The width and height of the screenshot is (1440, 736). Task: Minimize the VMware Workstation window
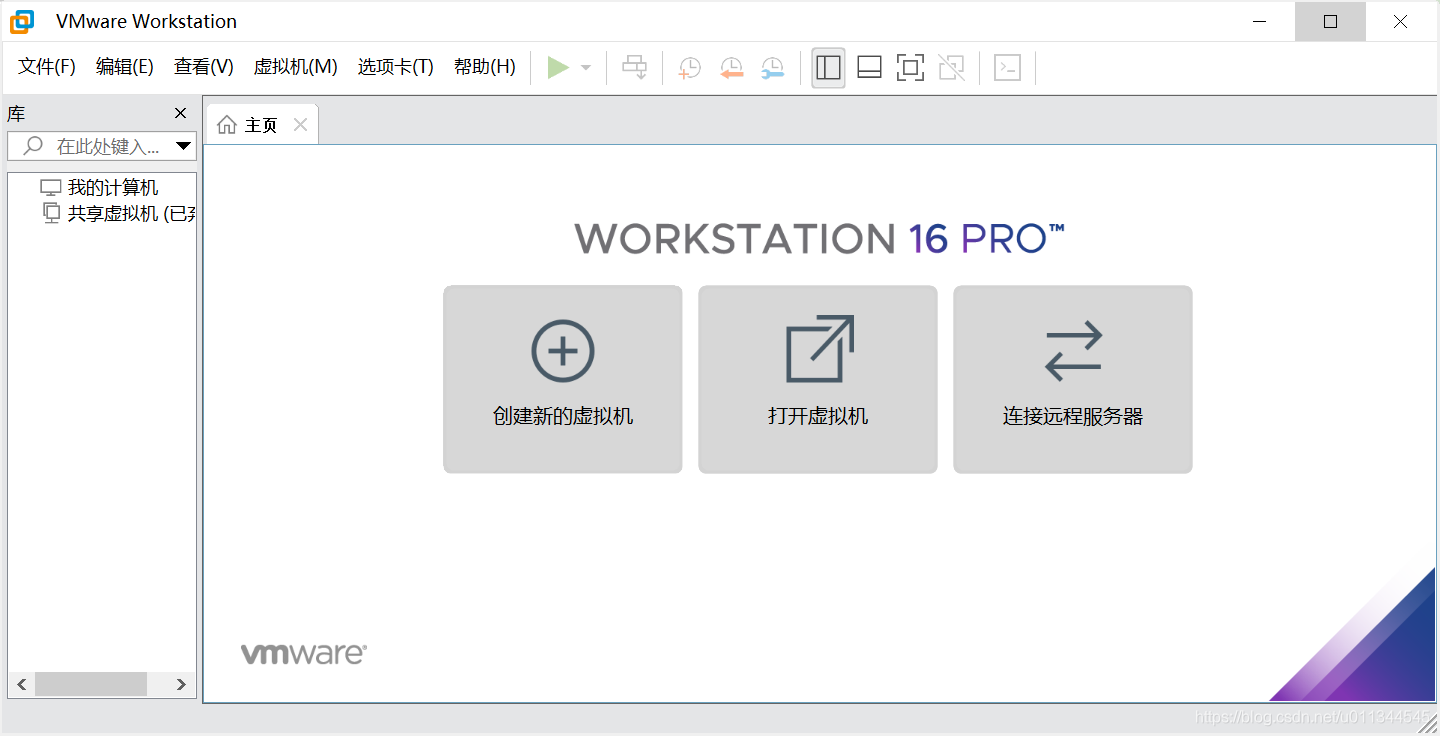tap(1260, 21)
